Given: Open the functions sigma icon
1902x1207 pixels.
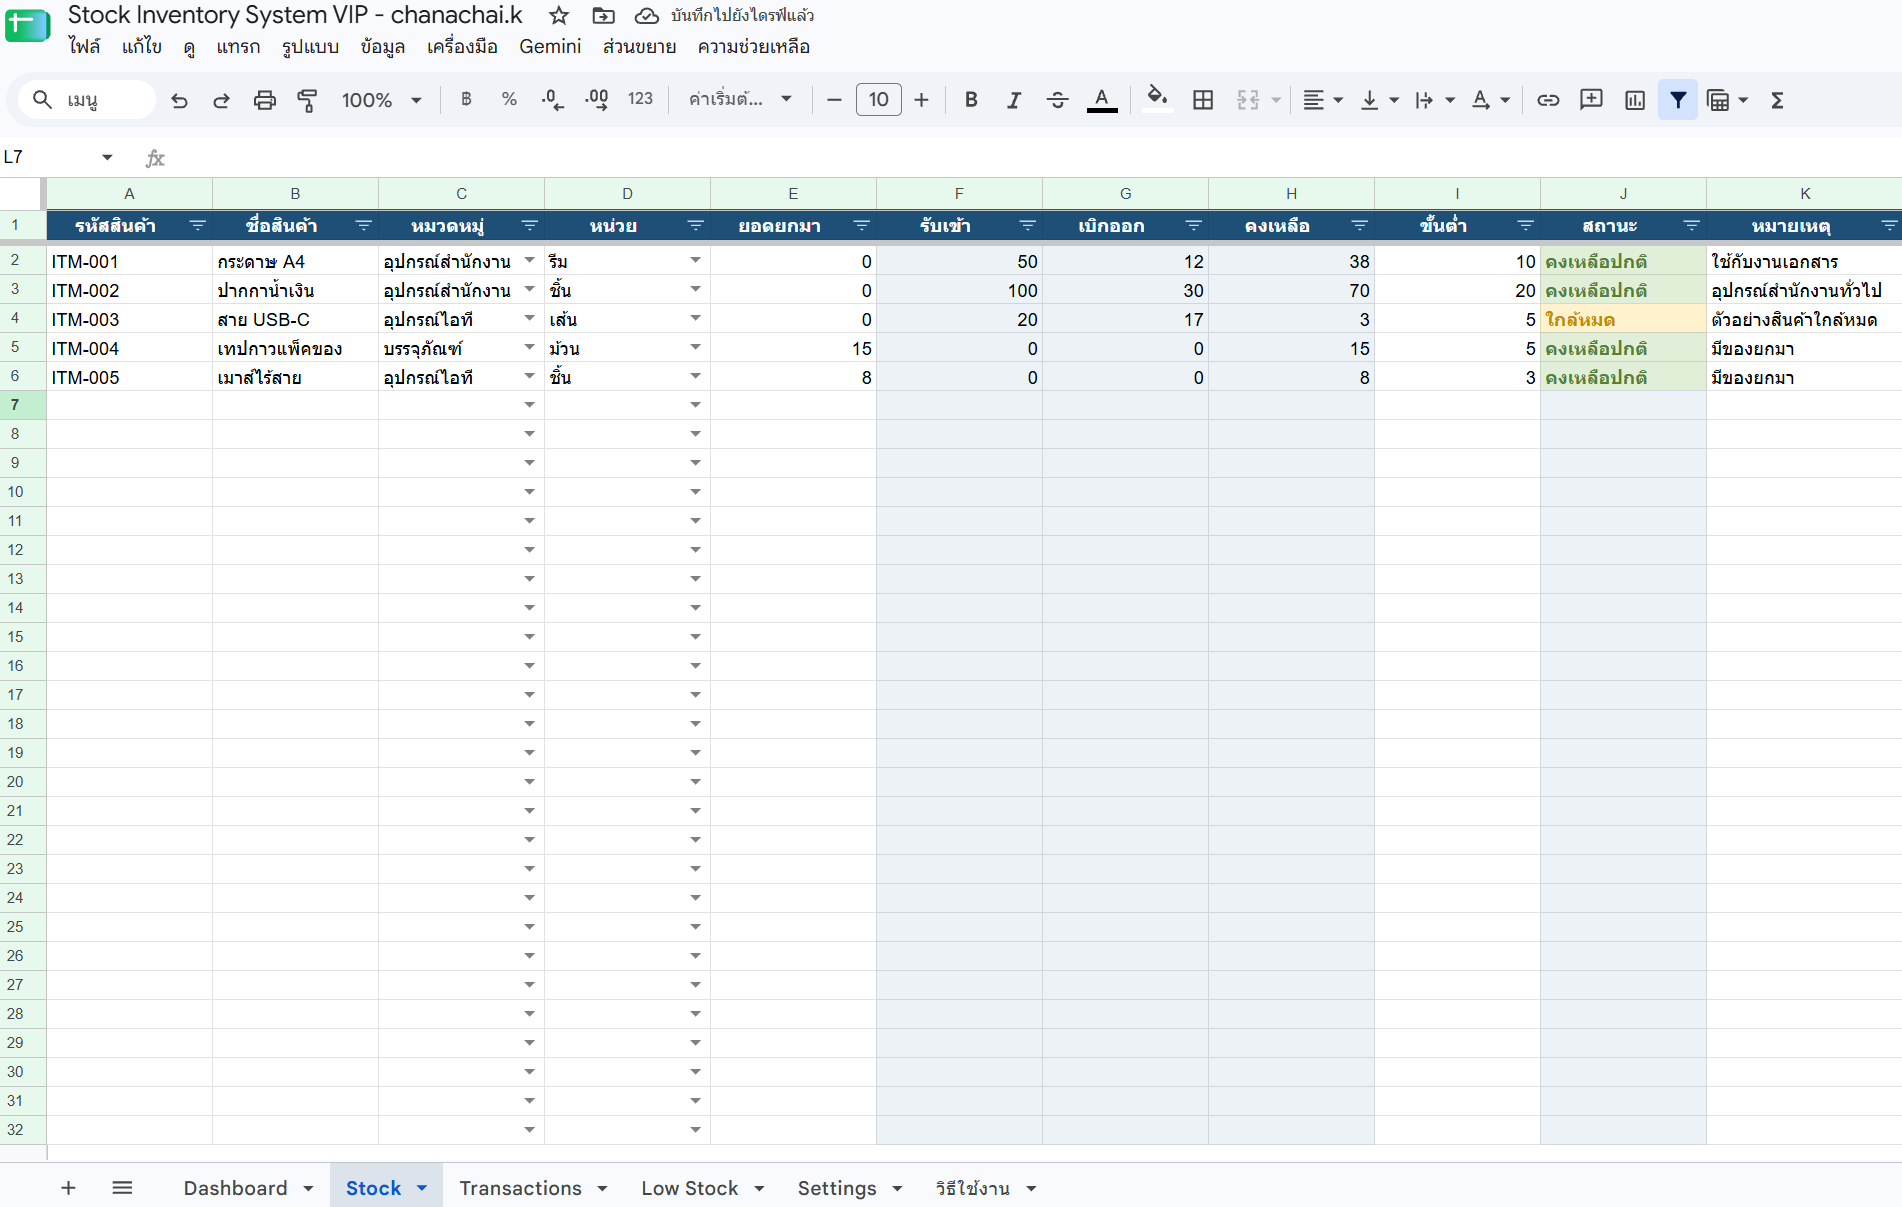Looking at the screenshot, I should (x=1777, y=100).
